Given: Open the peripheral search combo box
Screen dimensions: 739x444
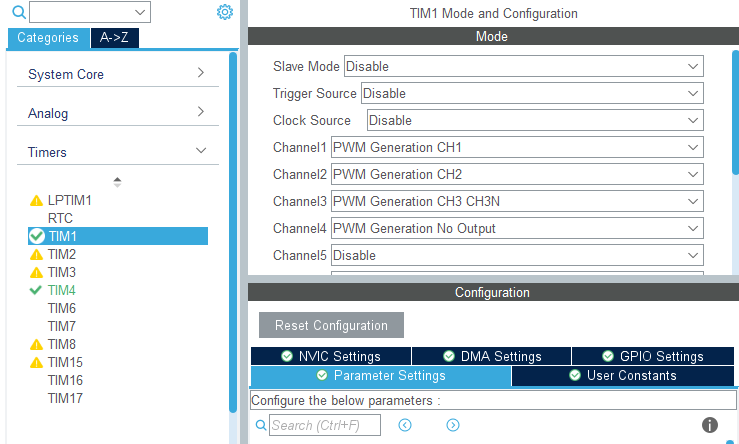Looking at the screenshot, I should 90,12.
